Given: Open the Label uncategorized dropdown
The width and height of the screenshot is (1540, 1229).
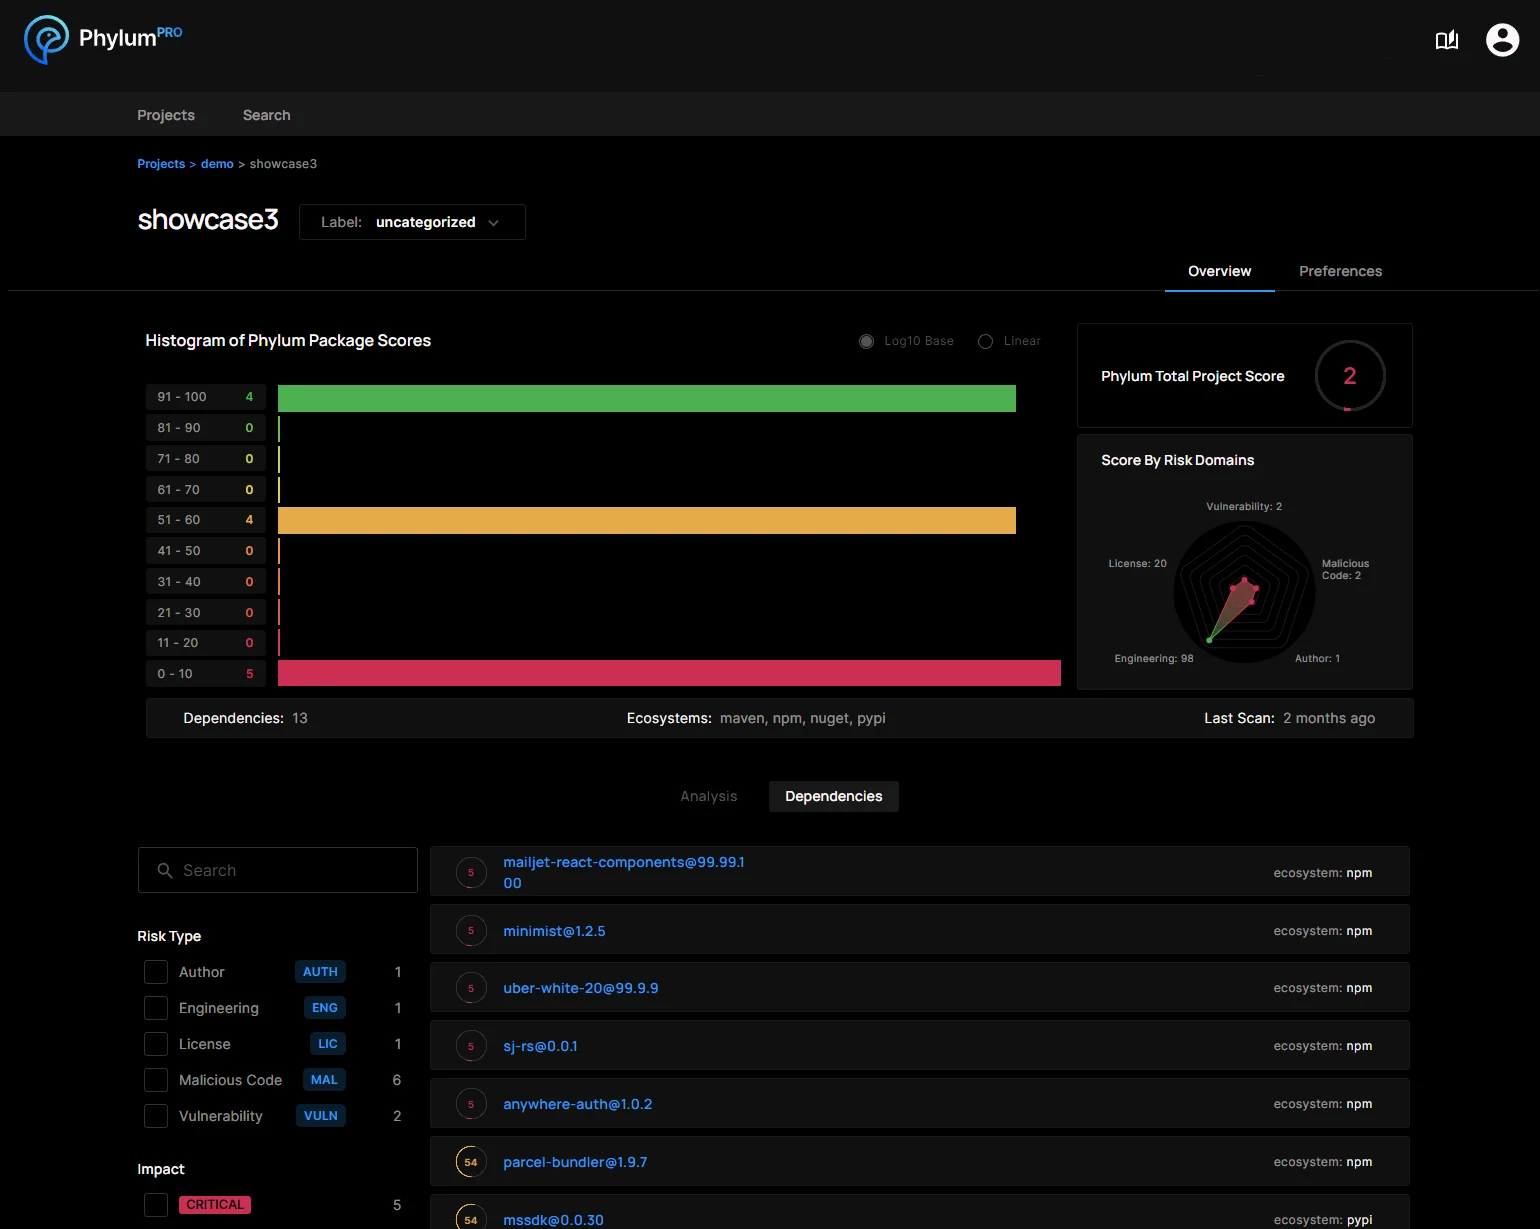Looking at the screenshot, I should (412, 222).
